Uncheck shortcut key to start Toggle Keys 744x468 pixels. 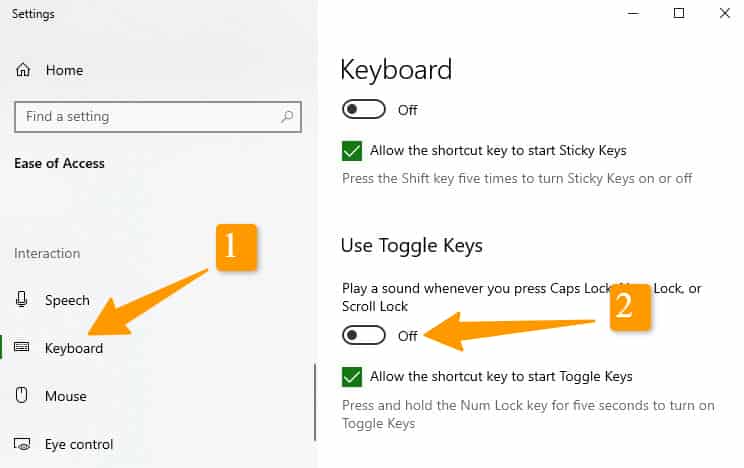352,377
